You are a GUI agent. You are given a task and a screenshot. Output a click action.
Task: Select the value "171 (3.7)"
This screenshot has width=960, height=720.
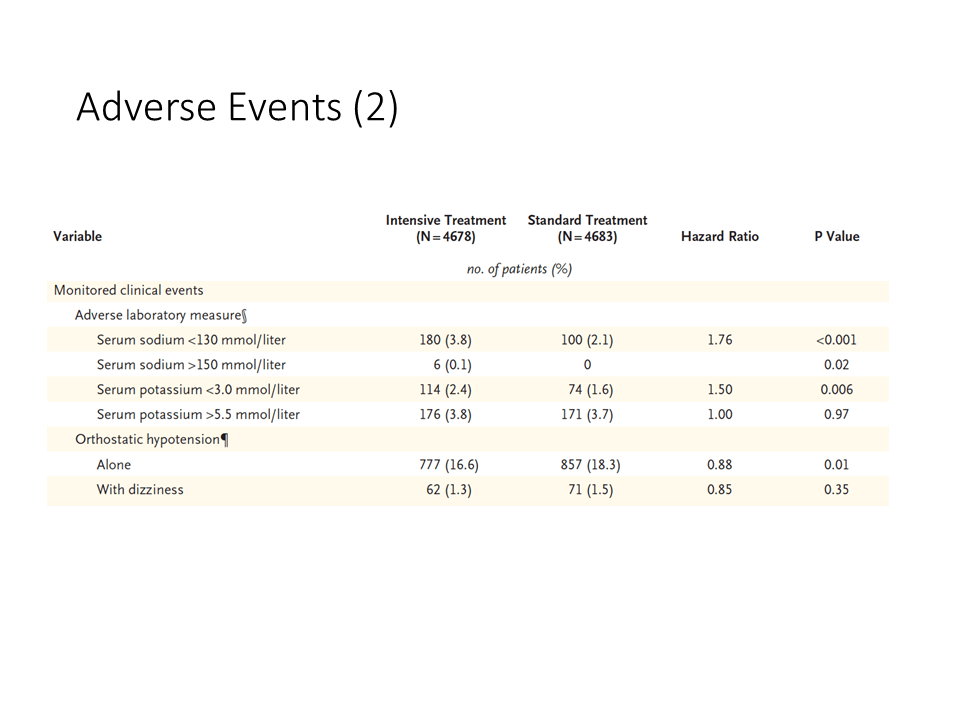pyautogui.click(x=587, y=414)
